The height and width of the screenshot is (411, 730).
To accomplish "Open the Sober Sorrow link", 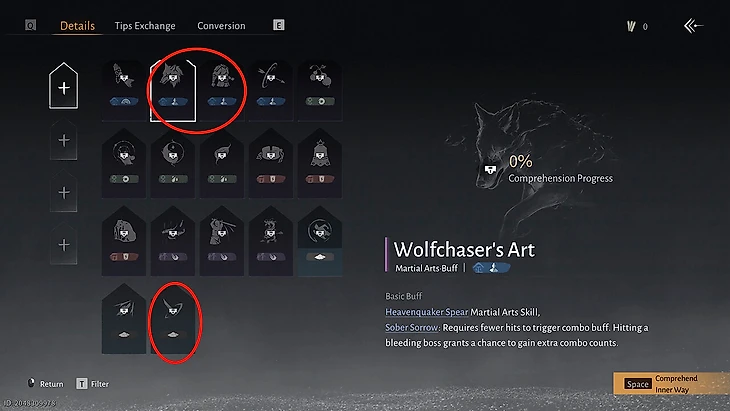I will pyautogui.click(x=412, y=327).
